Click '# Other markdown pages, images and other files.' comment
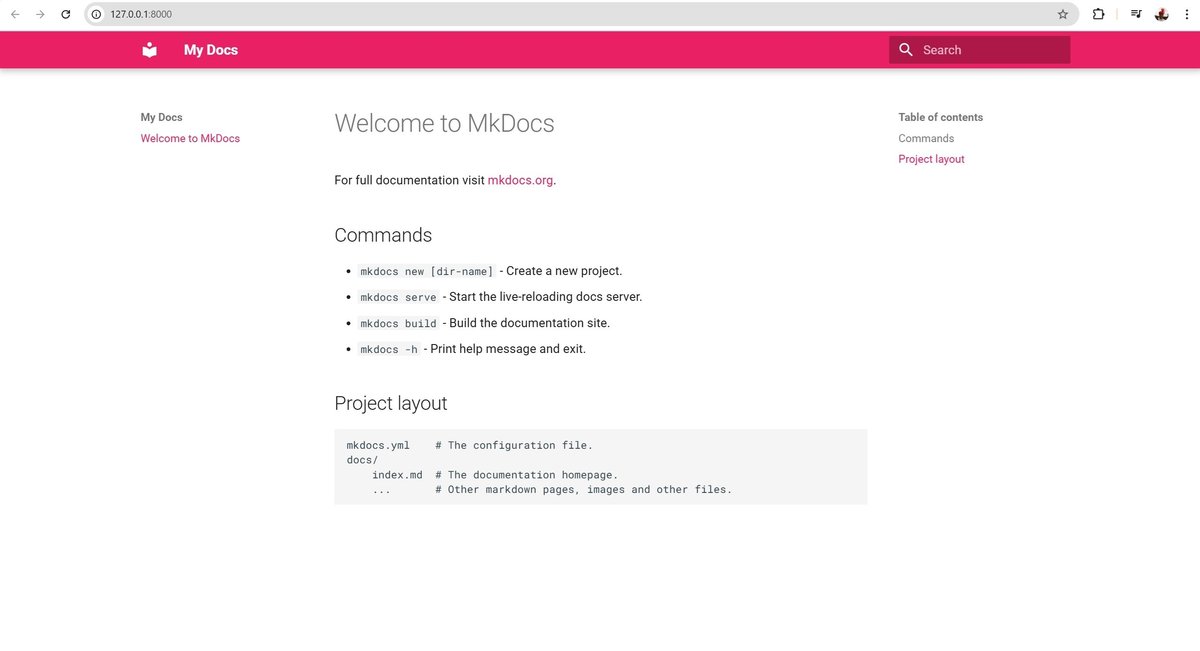Screen dimensions: 1200x651 tap(584, 490)
